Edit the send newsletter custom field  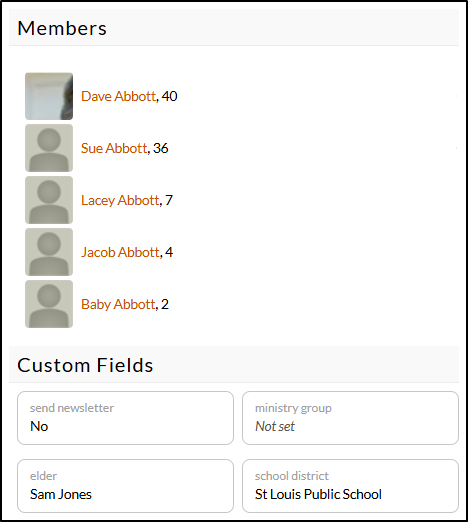click(125, 418)
